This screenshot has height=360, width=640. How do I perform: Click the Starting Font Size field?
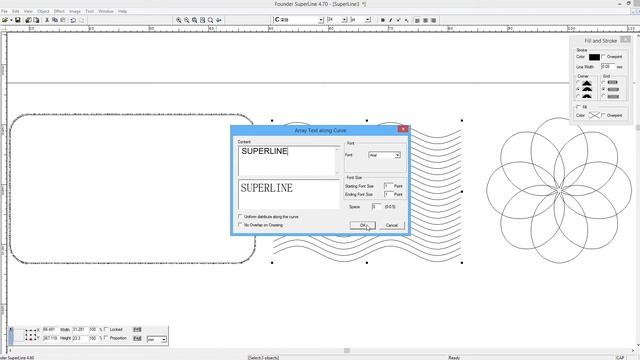388,186
